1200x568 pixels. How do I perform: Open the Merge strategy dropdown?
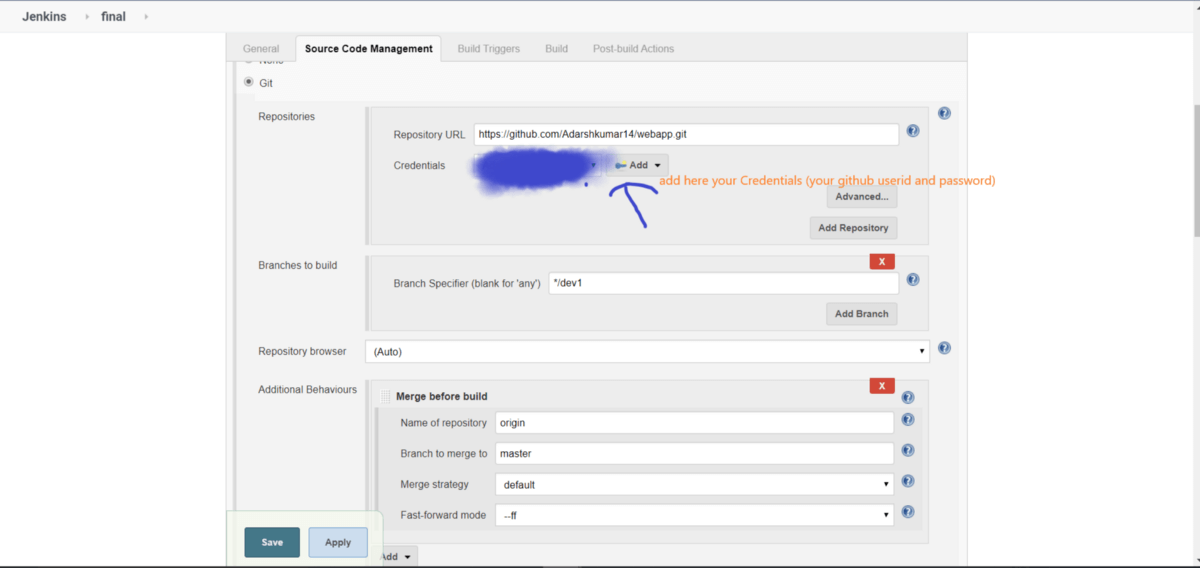pyautogui.click(x=694, y=484)
